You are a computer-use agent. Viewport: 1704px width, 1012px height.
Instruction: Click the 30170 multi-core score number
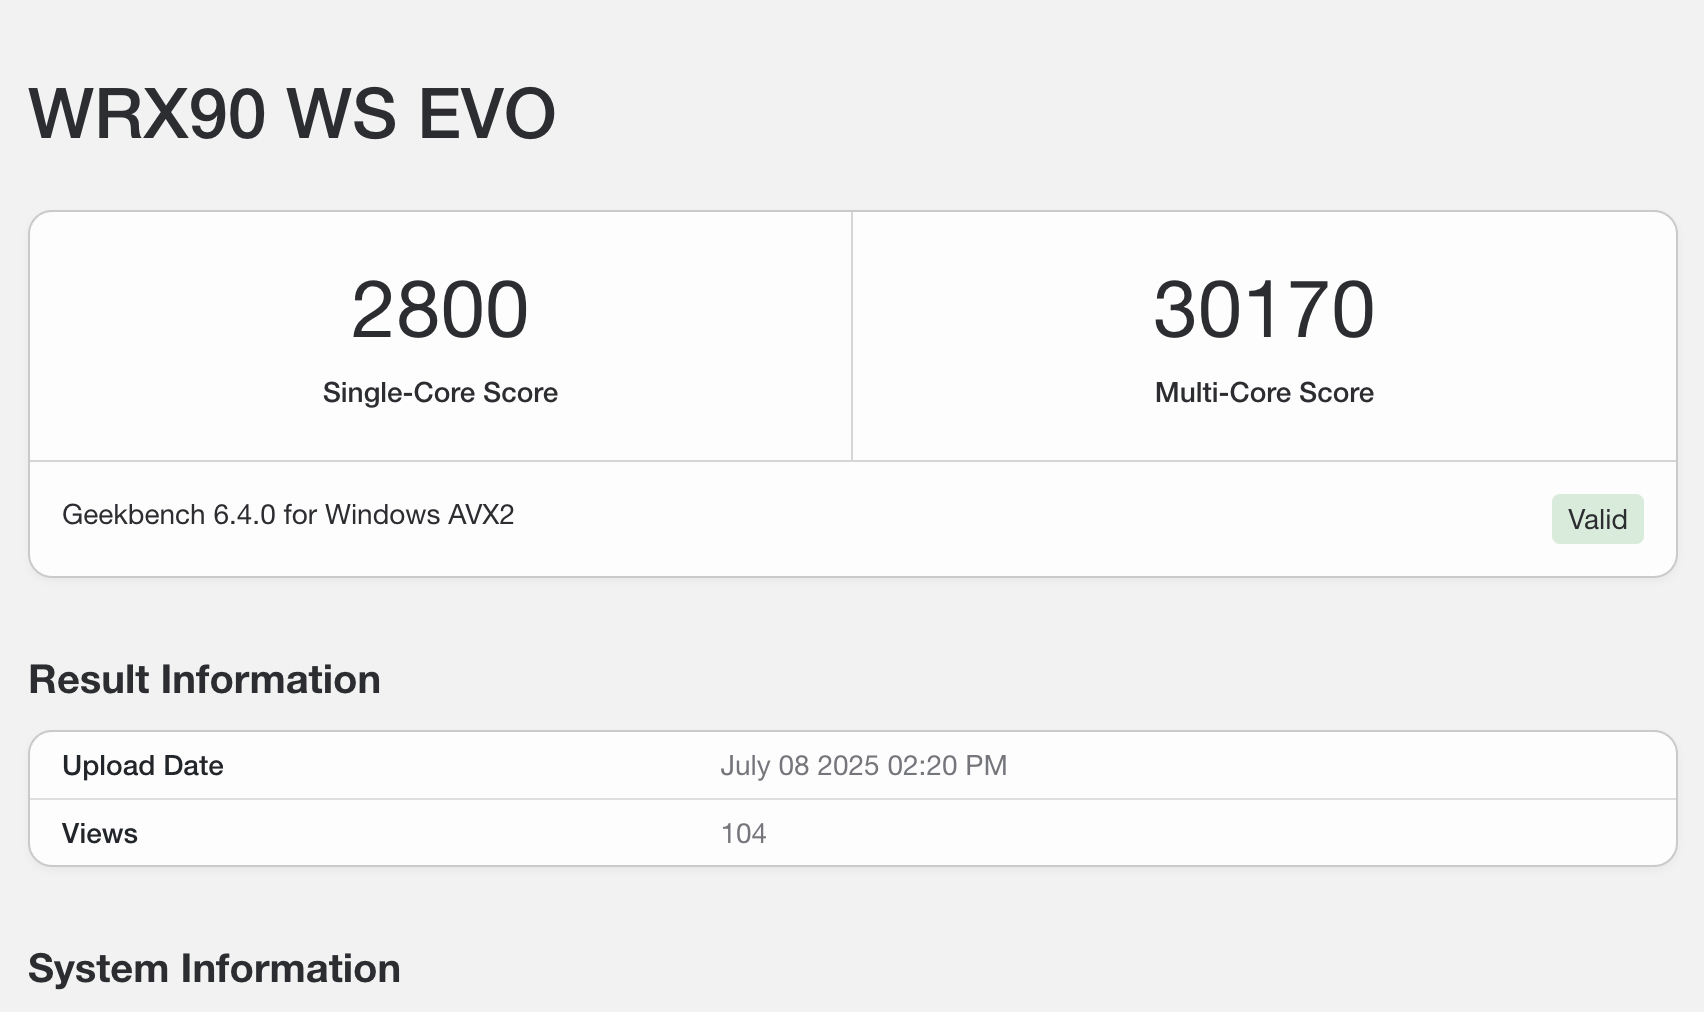(1264, 310)
